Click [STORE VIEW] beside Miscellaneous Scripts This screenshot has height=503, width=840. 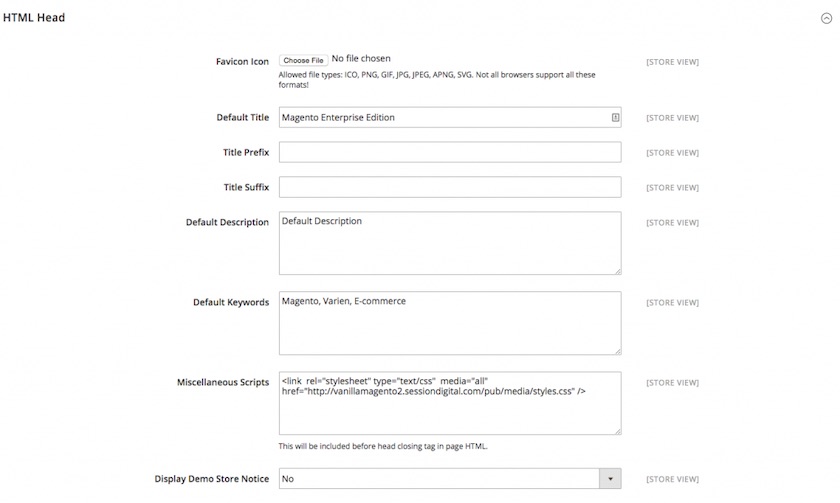tap(672, 382)
